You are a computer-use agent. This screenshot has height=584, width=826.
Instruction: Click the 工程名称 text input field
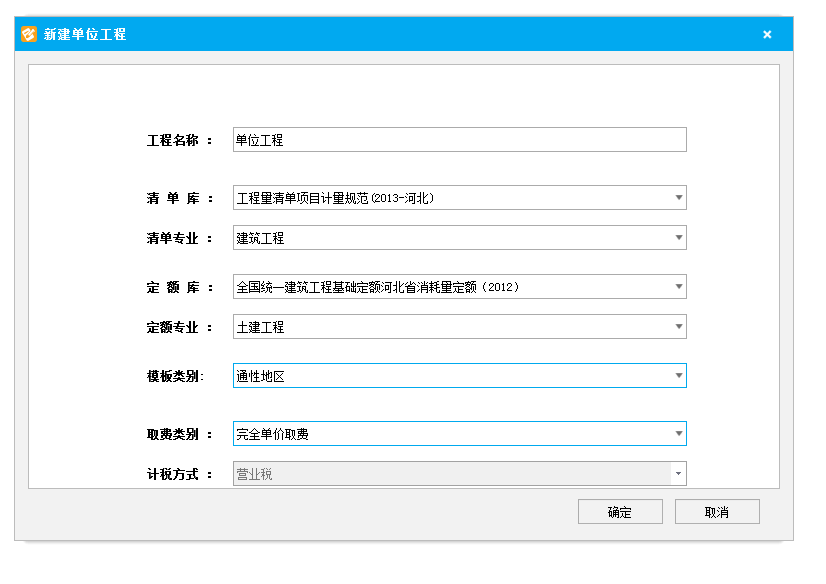pyautogui.click(x=459, y=140)
